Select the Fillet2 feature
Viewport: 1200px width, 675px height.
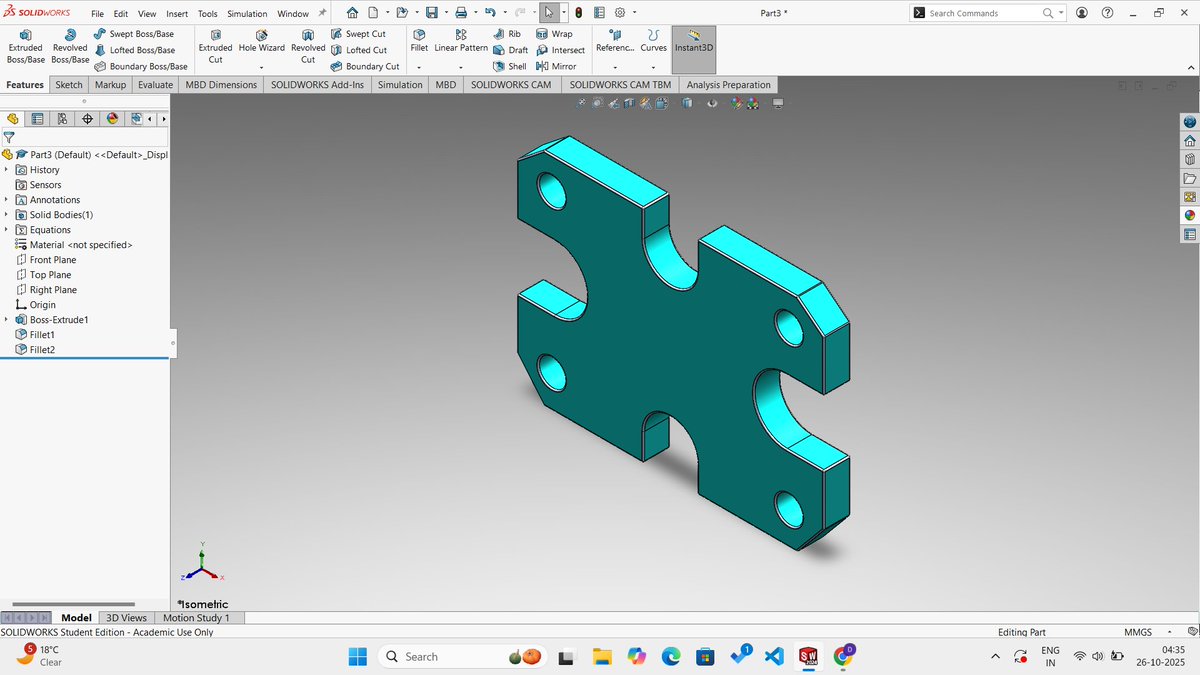pos(36,350)
